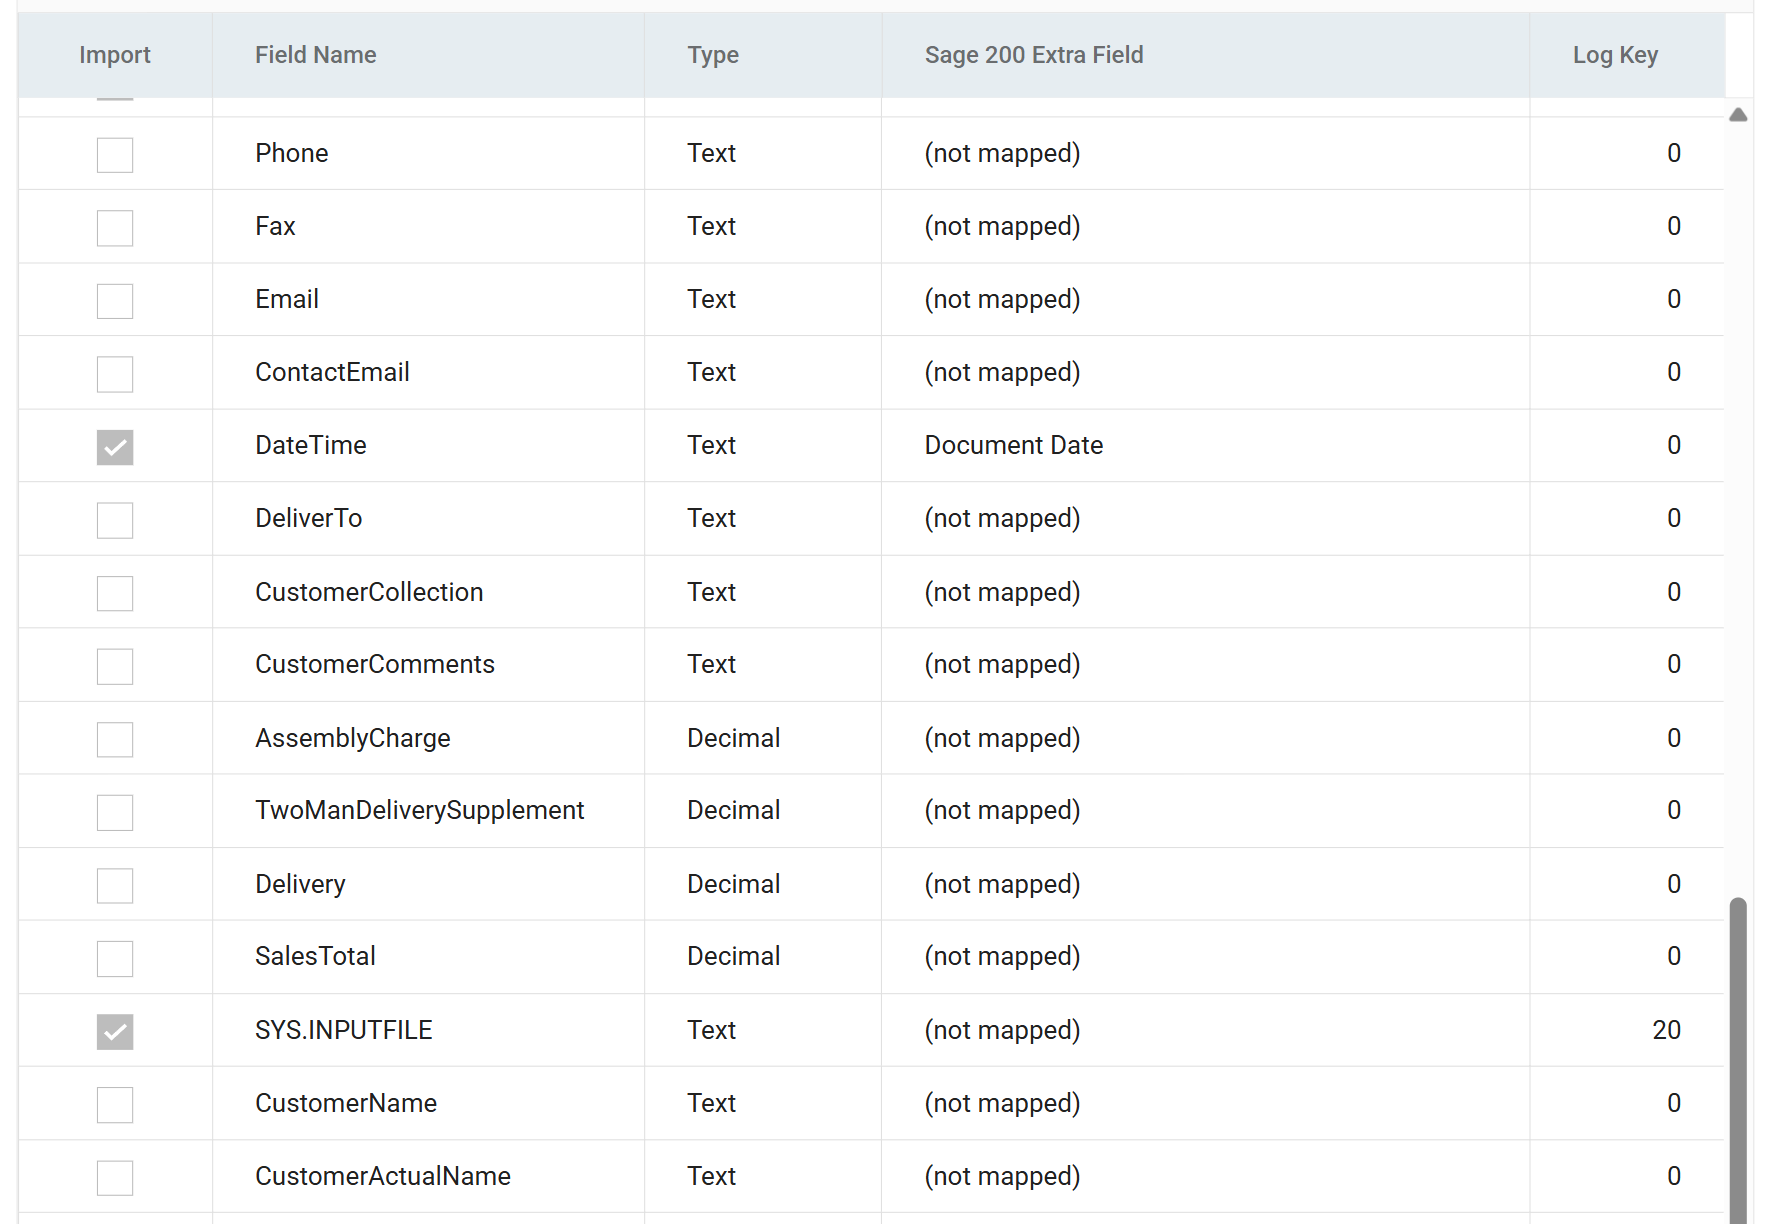Click the CustomerActualName field name
Screen dimensions: 1770x1224
pos(383,1176)
